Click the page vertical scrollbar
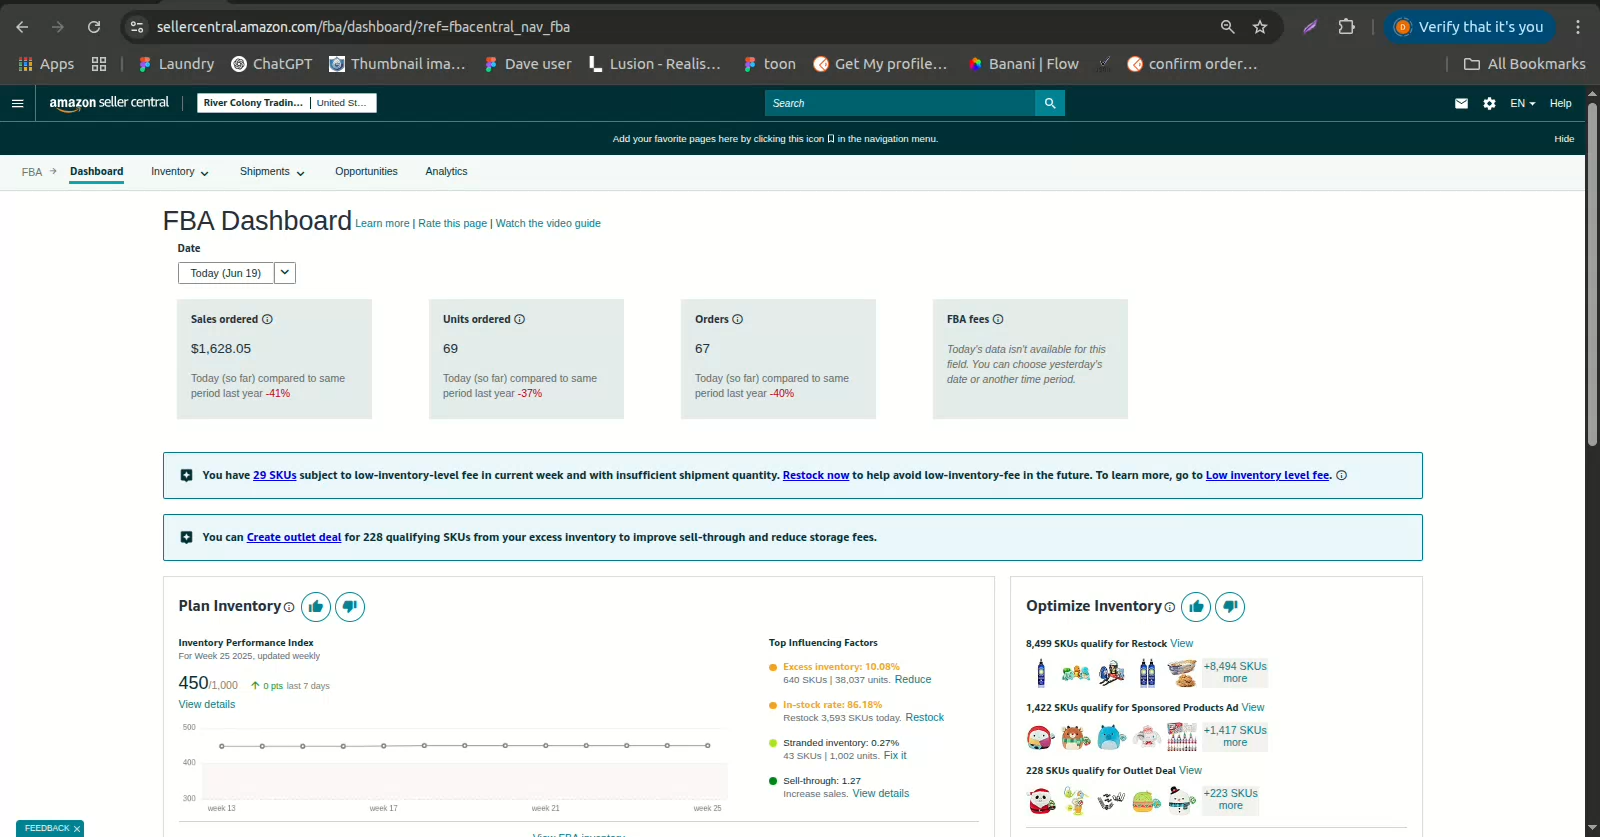 (1592, 300)
